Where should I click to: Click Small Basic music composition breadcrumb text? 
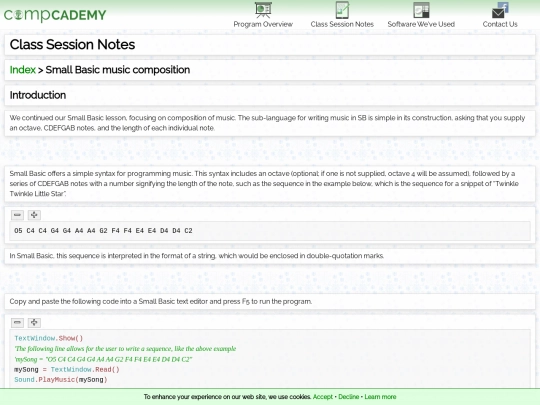(x=118, y=70)
